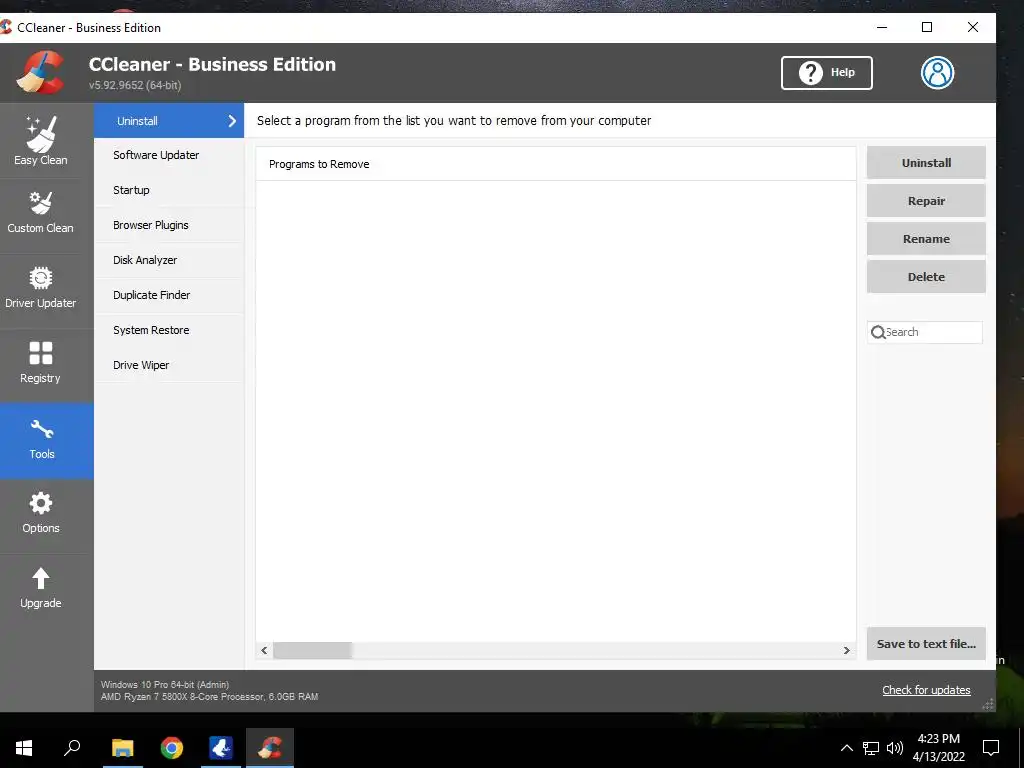Click the Uninstall button on the right
The height and width of the screenshot is (768, 1024).
926,163
